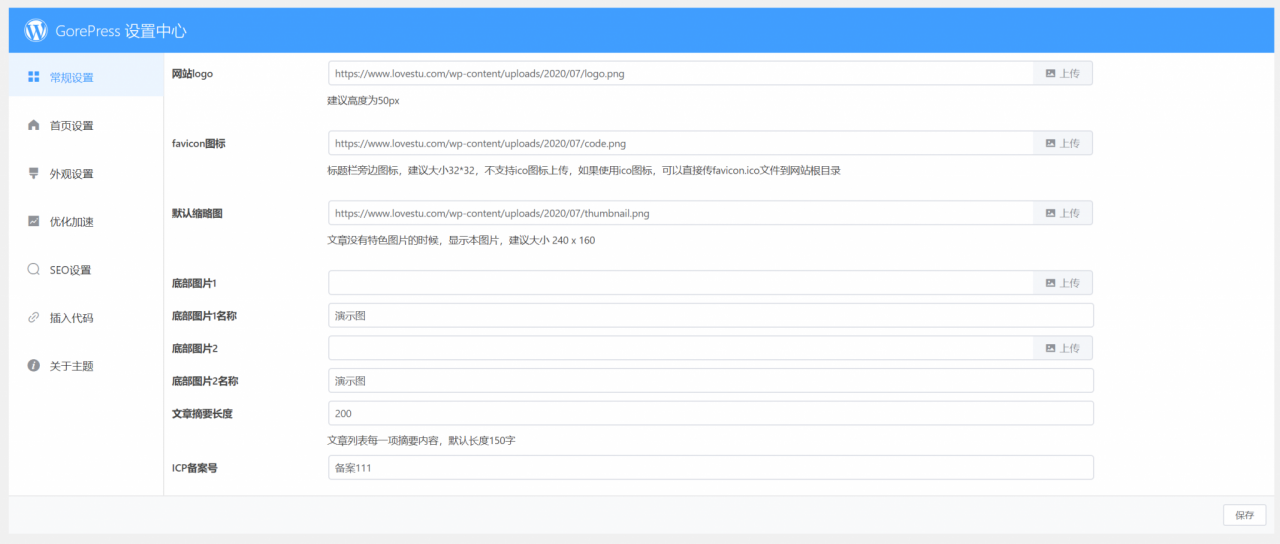Image resolution: width=1280 pixels, height=544 pixels.
Task: Open the SEO设置 section
Action: (70, 270)
